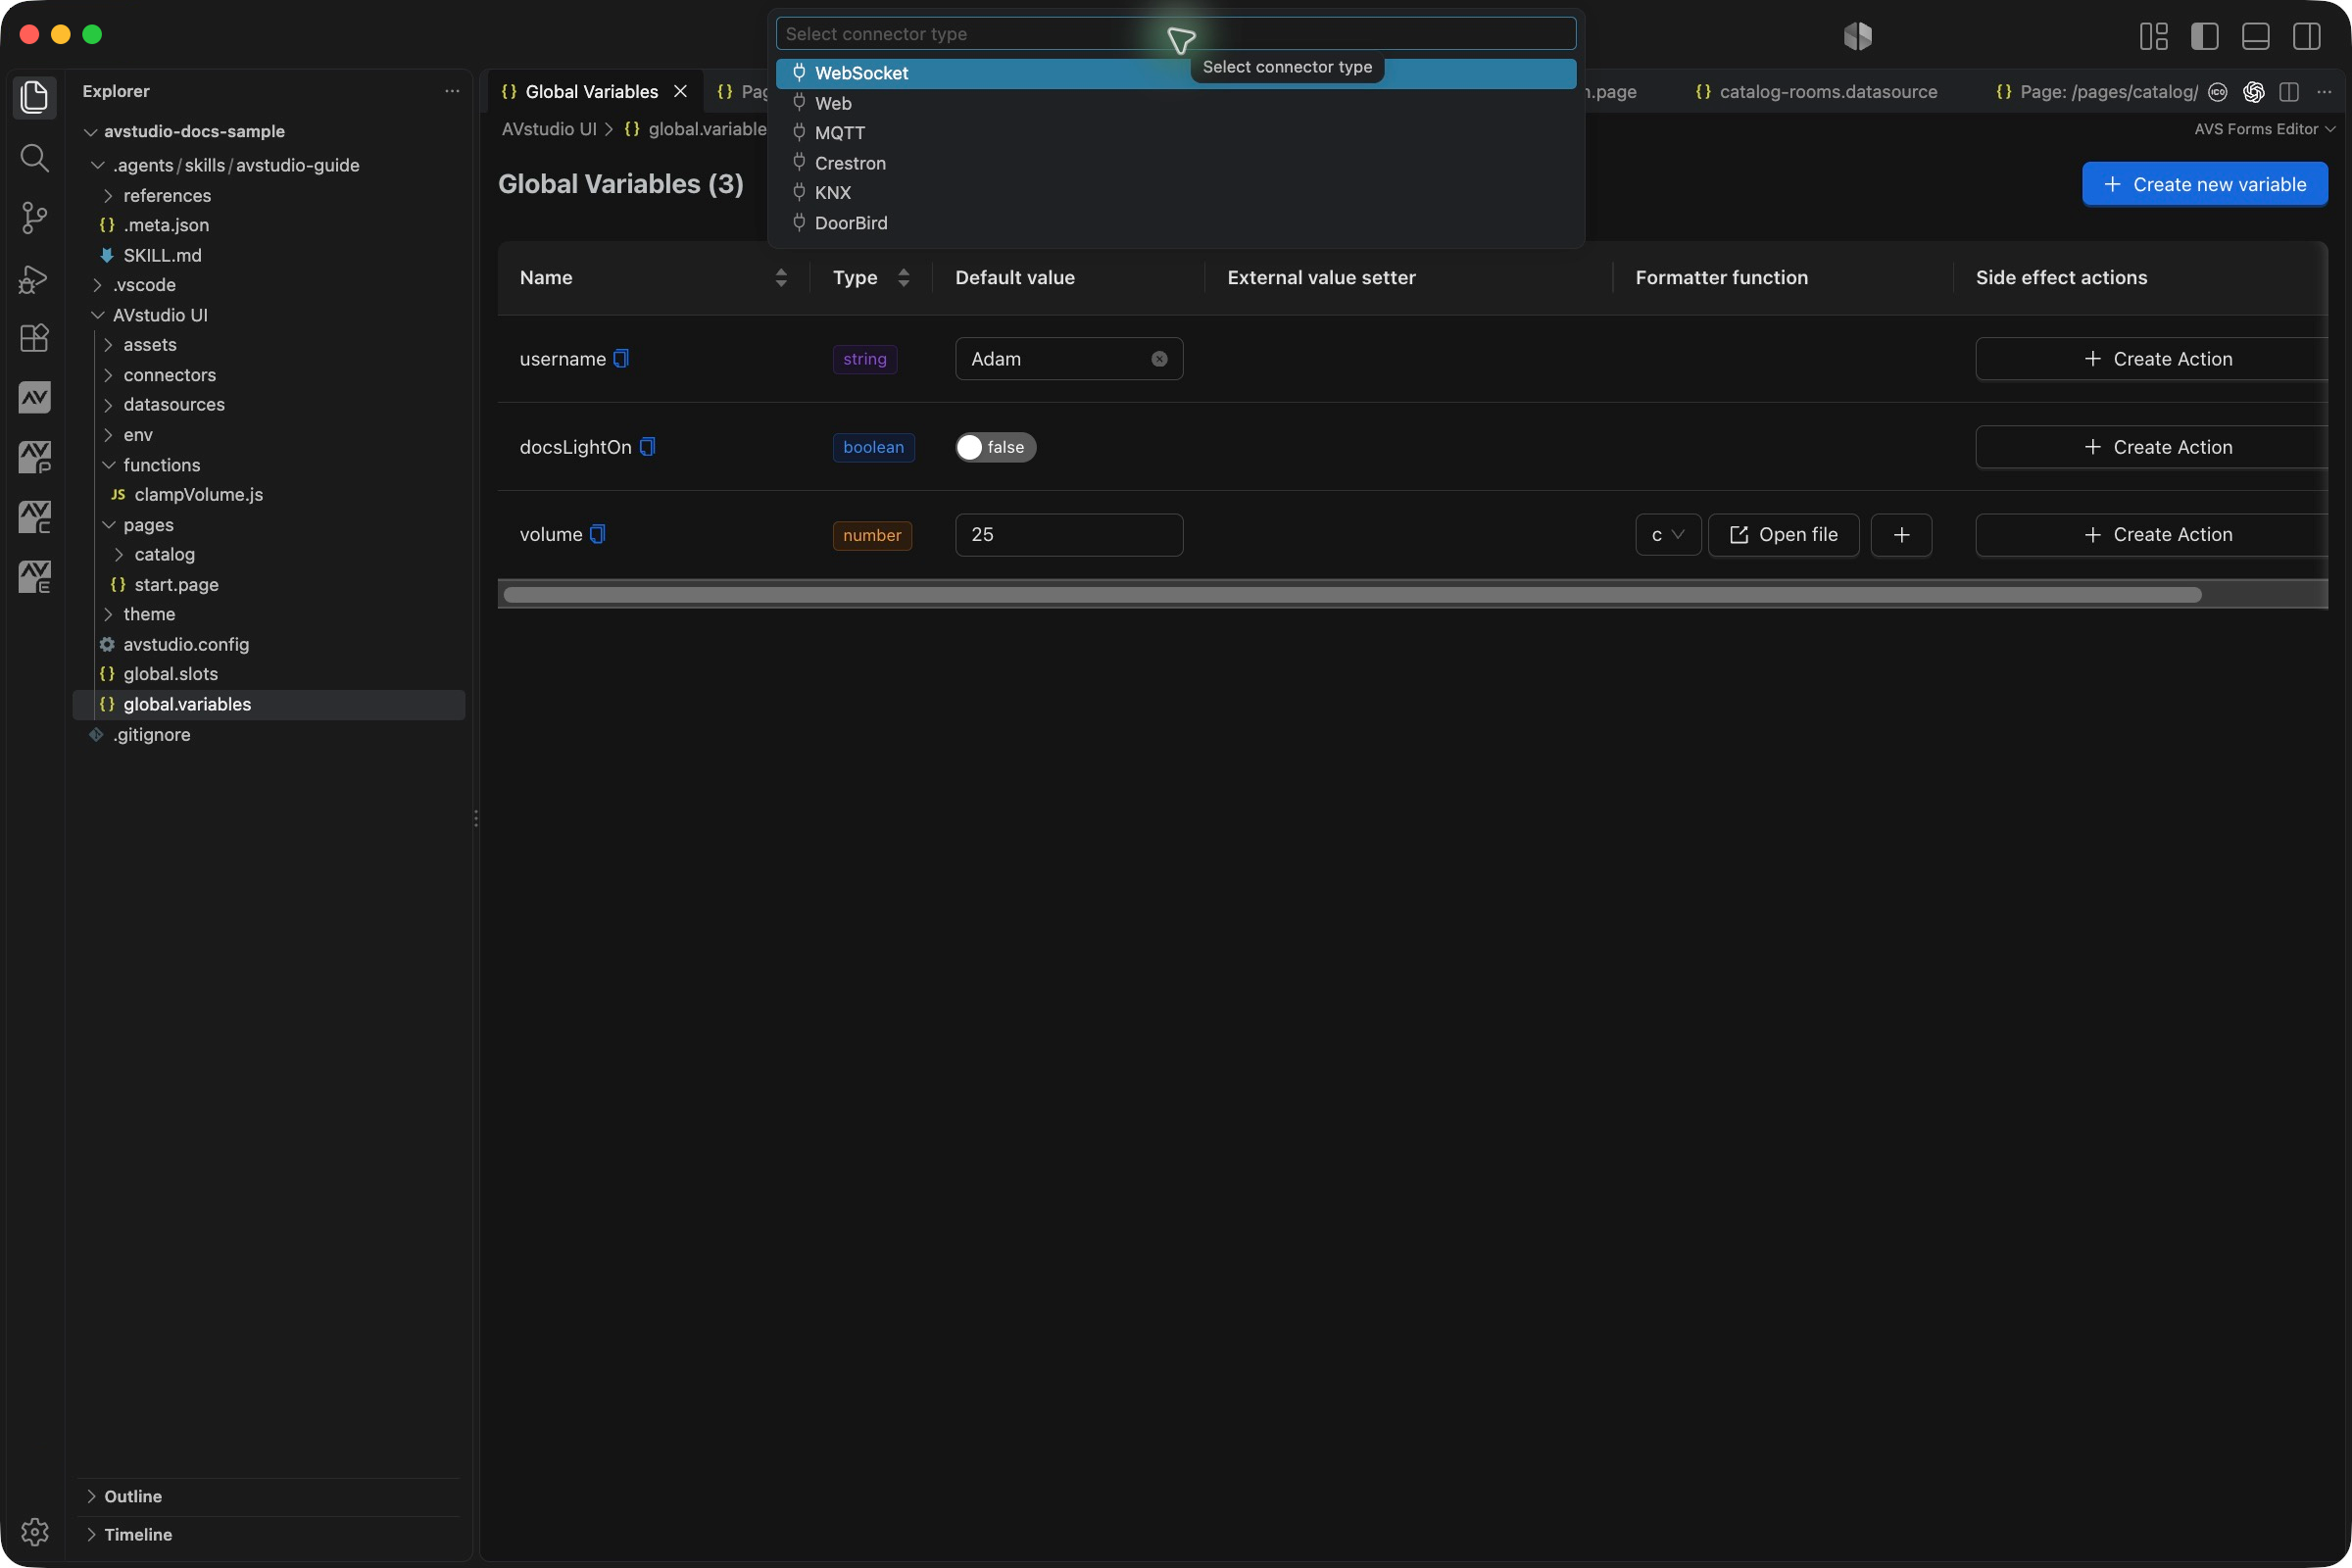Split the editor right icon
Screen dimensions: 2352x1568
point(2289,92)
